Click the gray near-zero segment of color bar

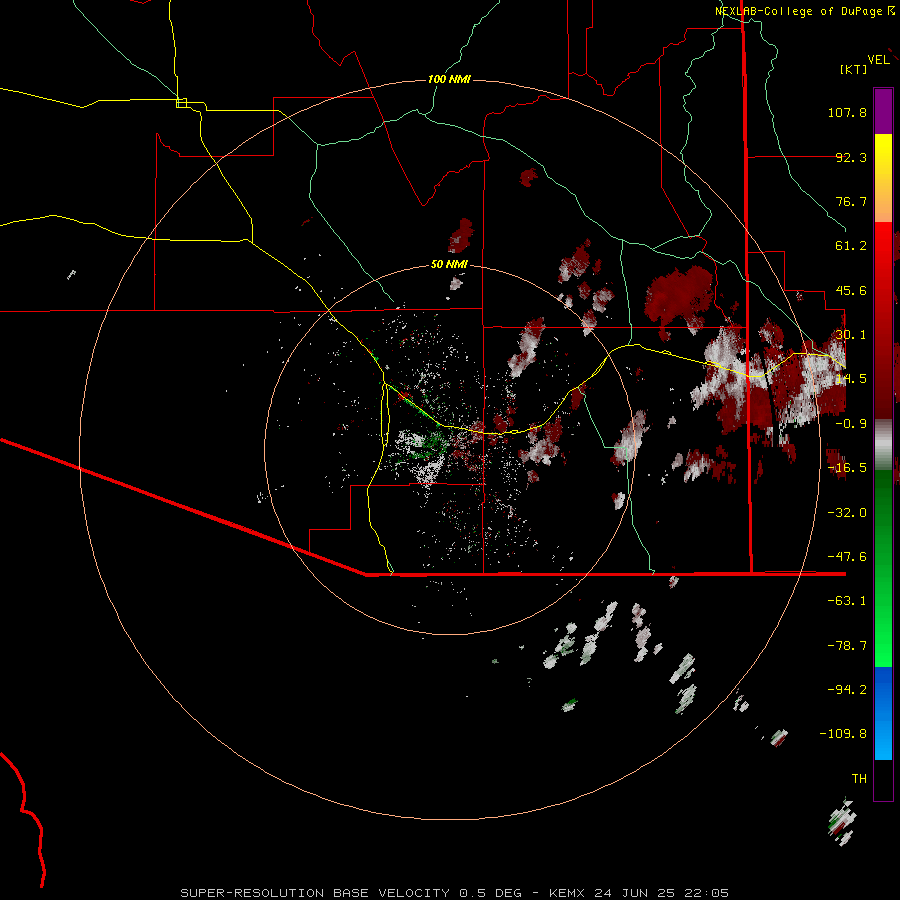883,444
